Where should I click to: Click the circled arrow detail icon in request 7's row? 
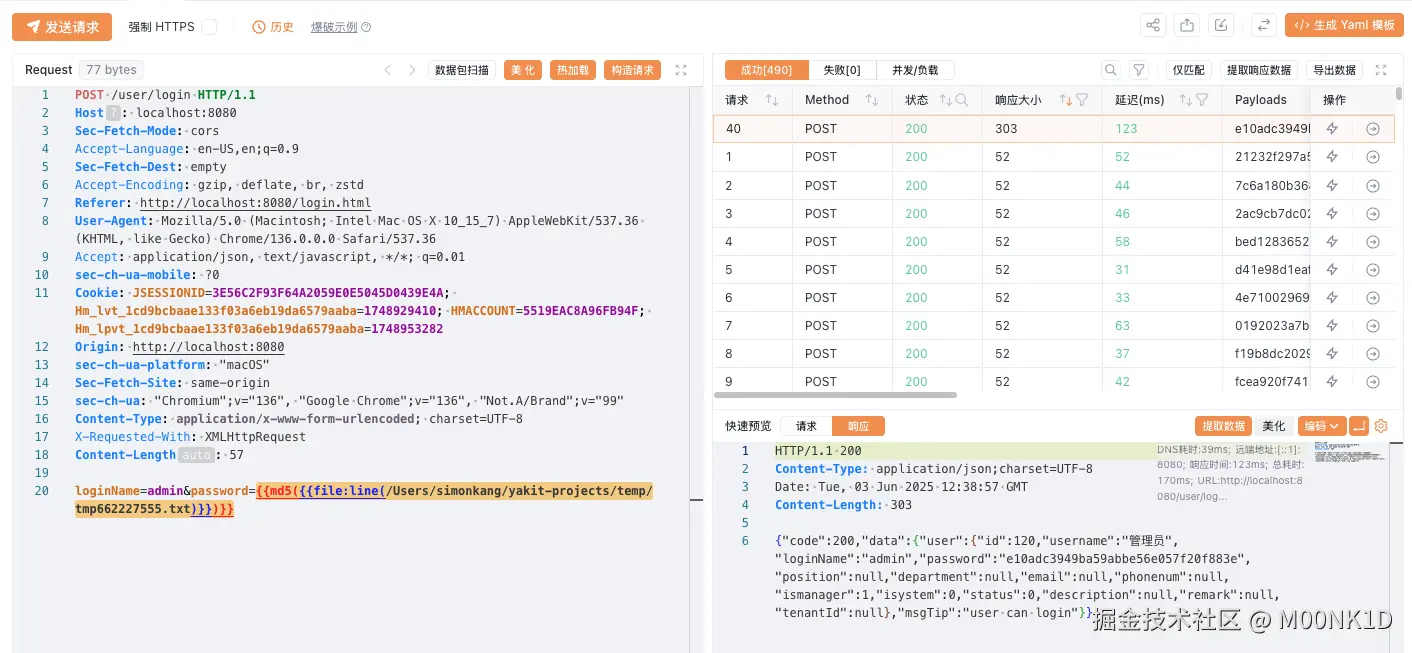(1373, 325)
